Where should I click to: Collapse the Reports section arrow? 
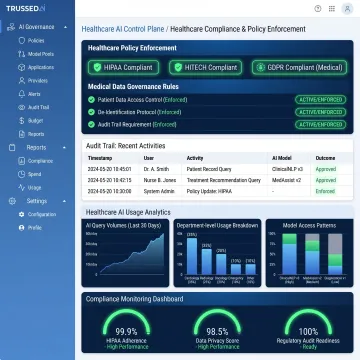[x=64, y=147]
